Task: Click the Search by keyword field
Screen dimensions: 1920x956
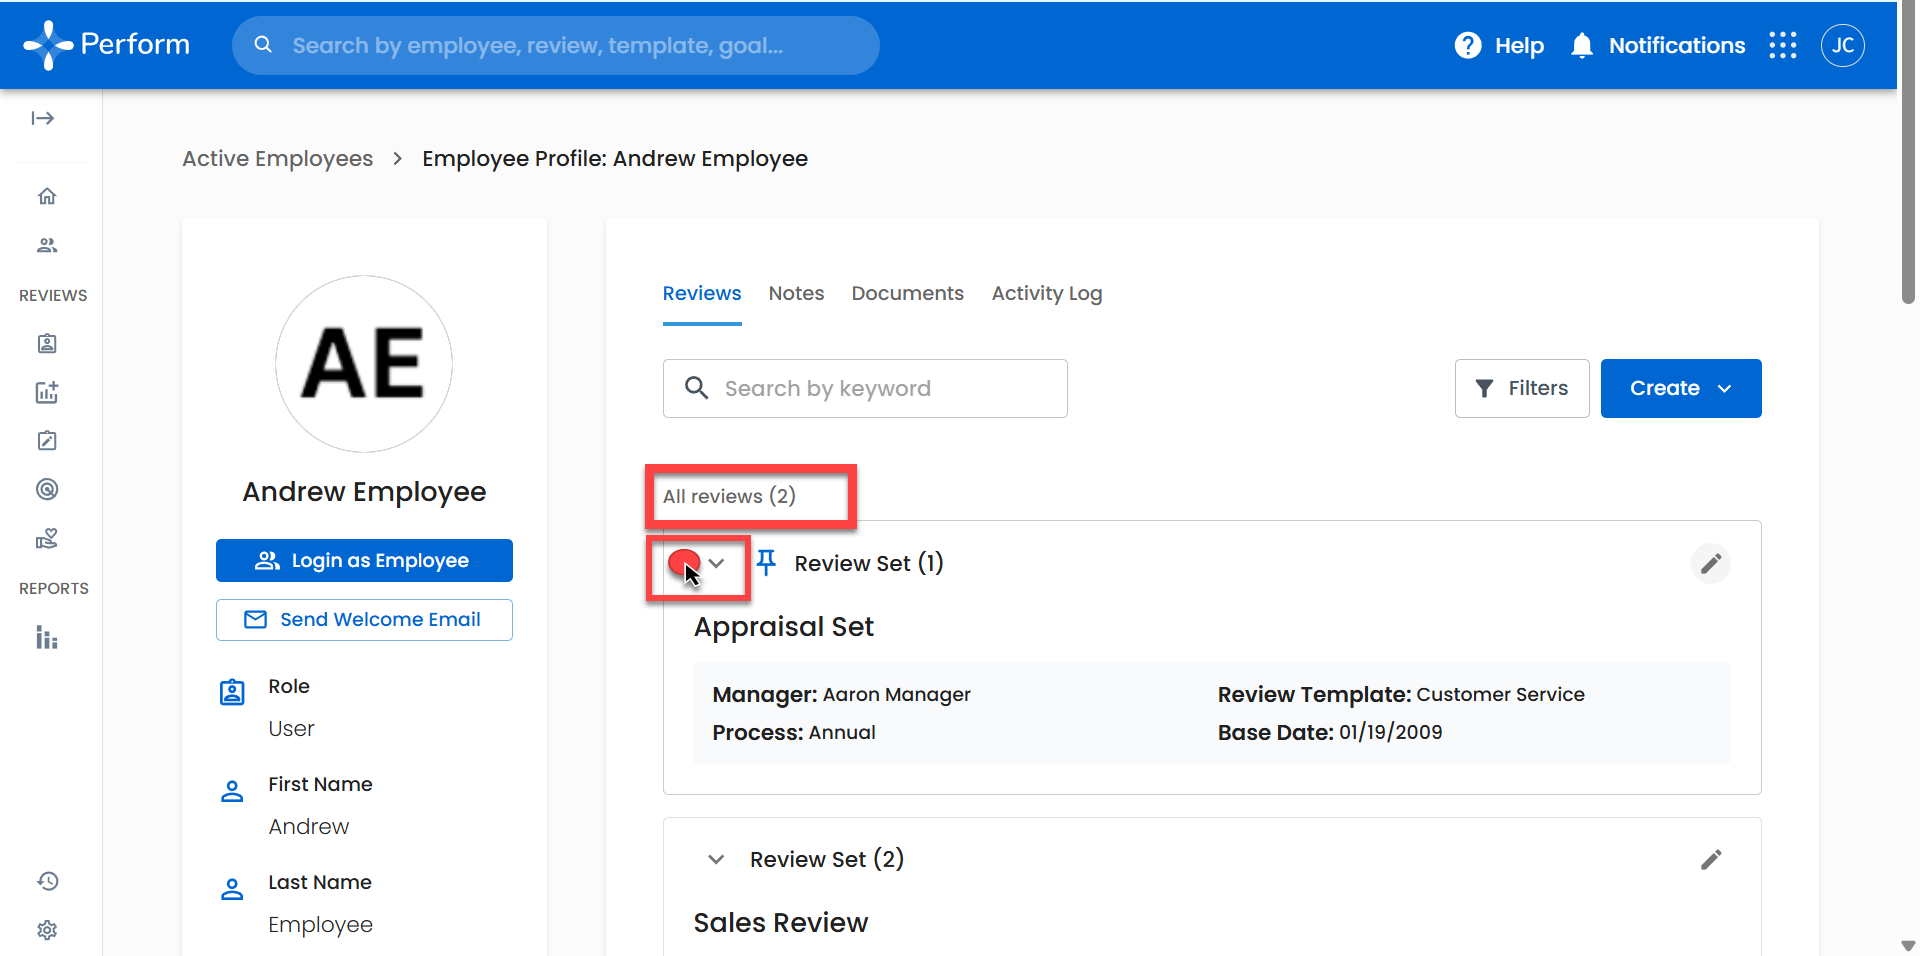Action: [865, 388]
